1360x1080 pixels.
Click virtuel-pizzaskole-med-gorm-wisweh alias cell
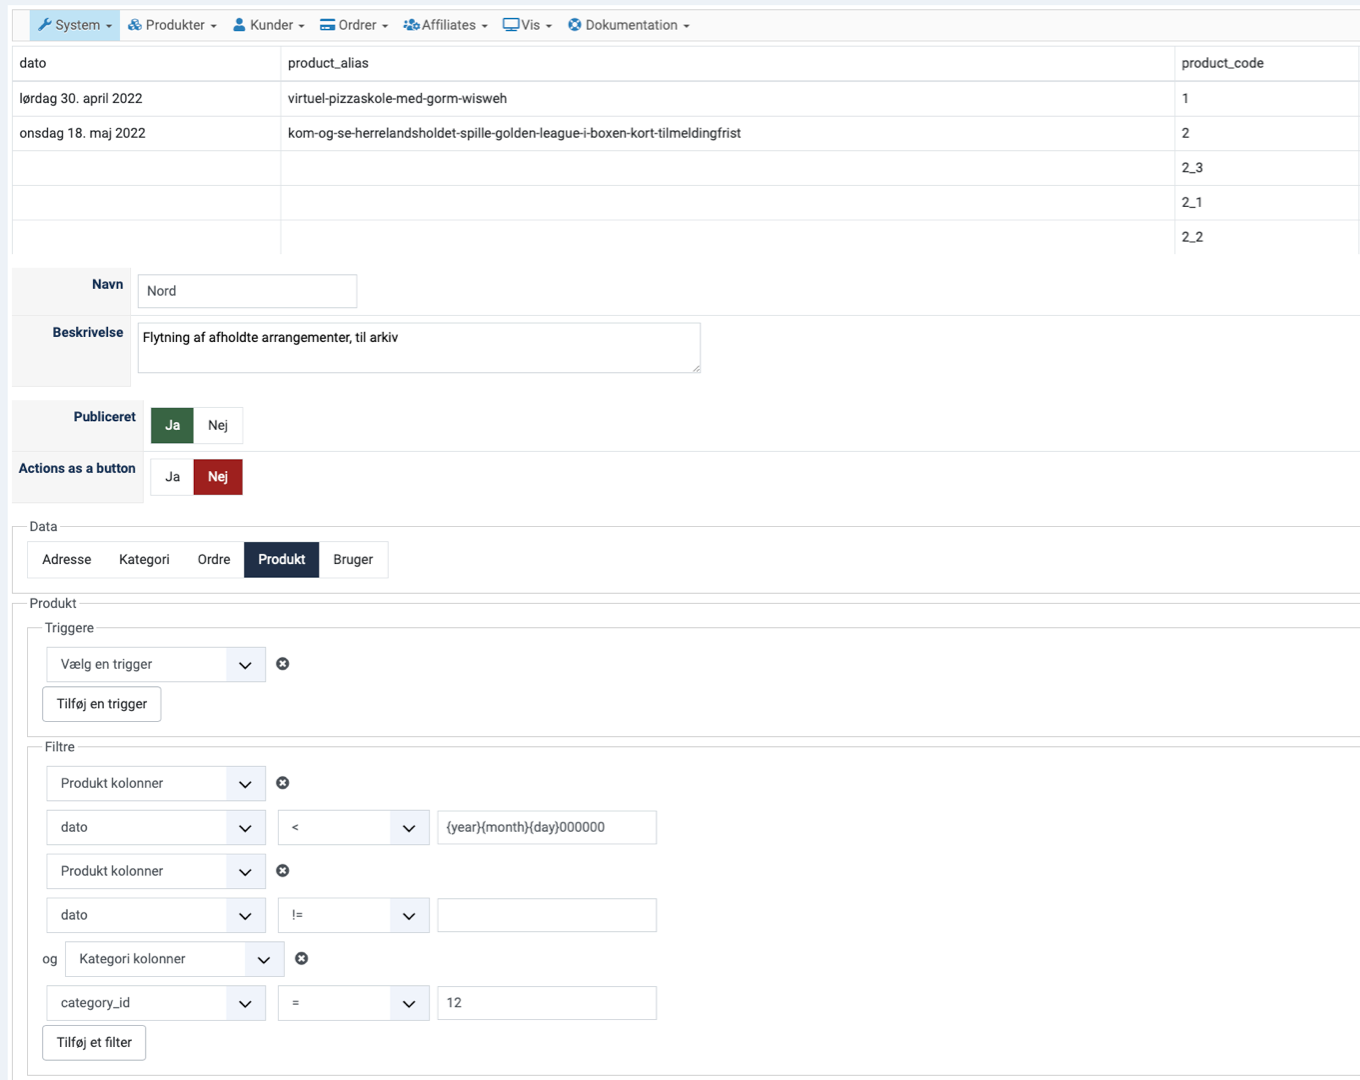(727, 98)
